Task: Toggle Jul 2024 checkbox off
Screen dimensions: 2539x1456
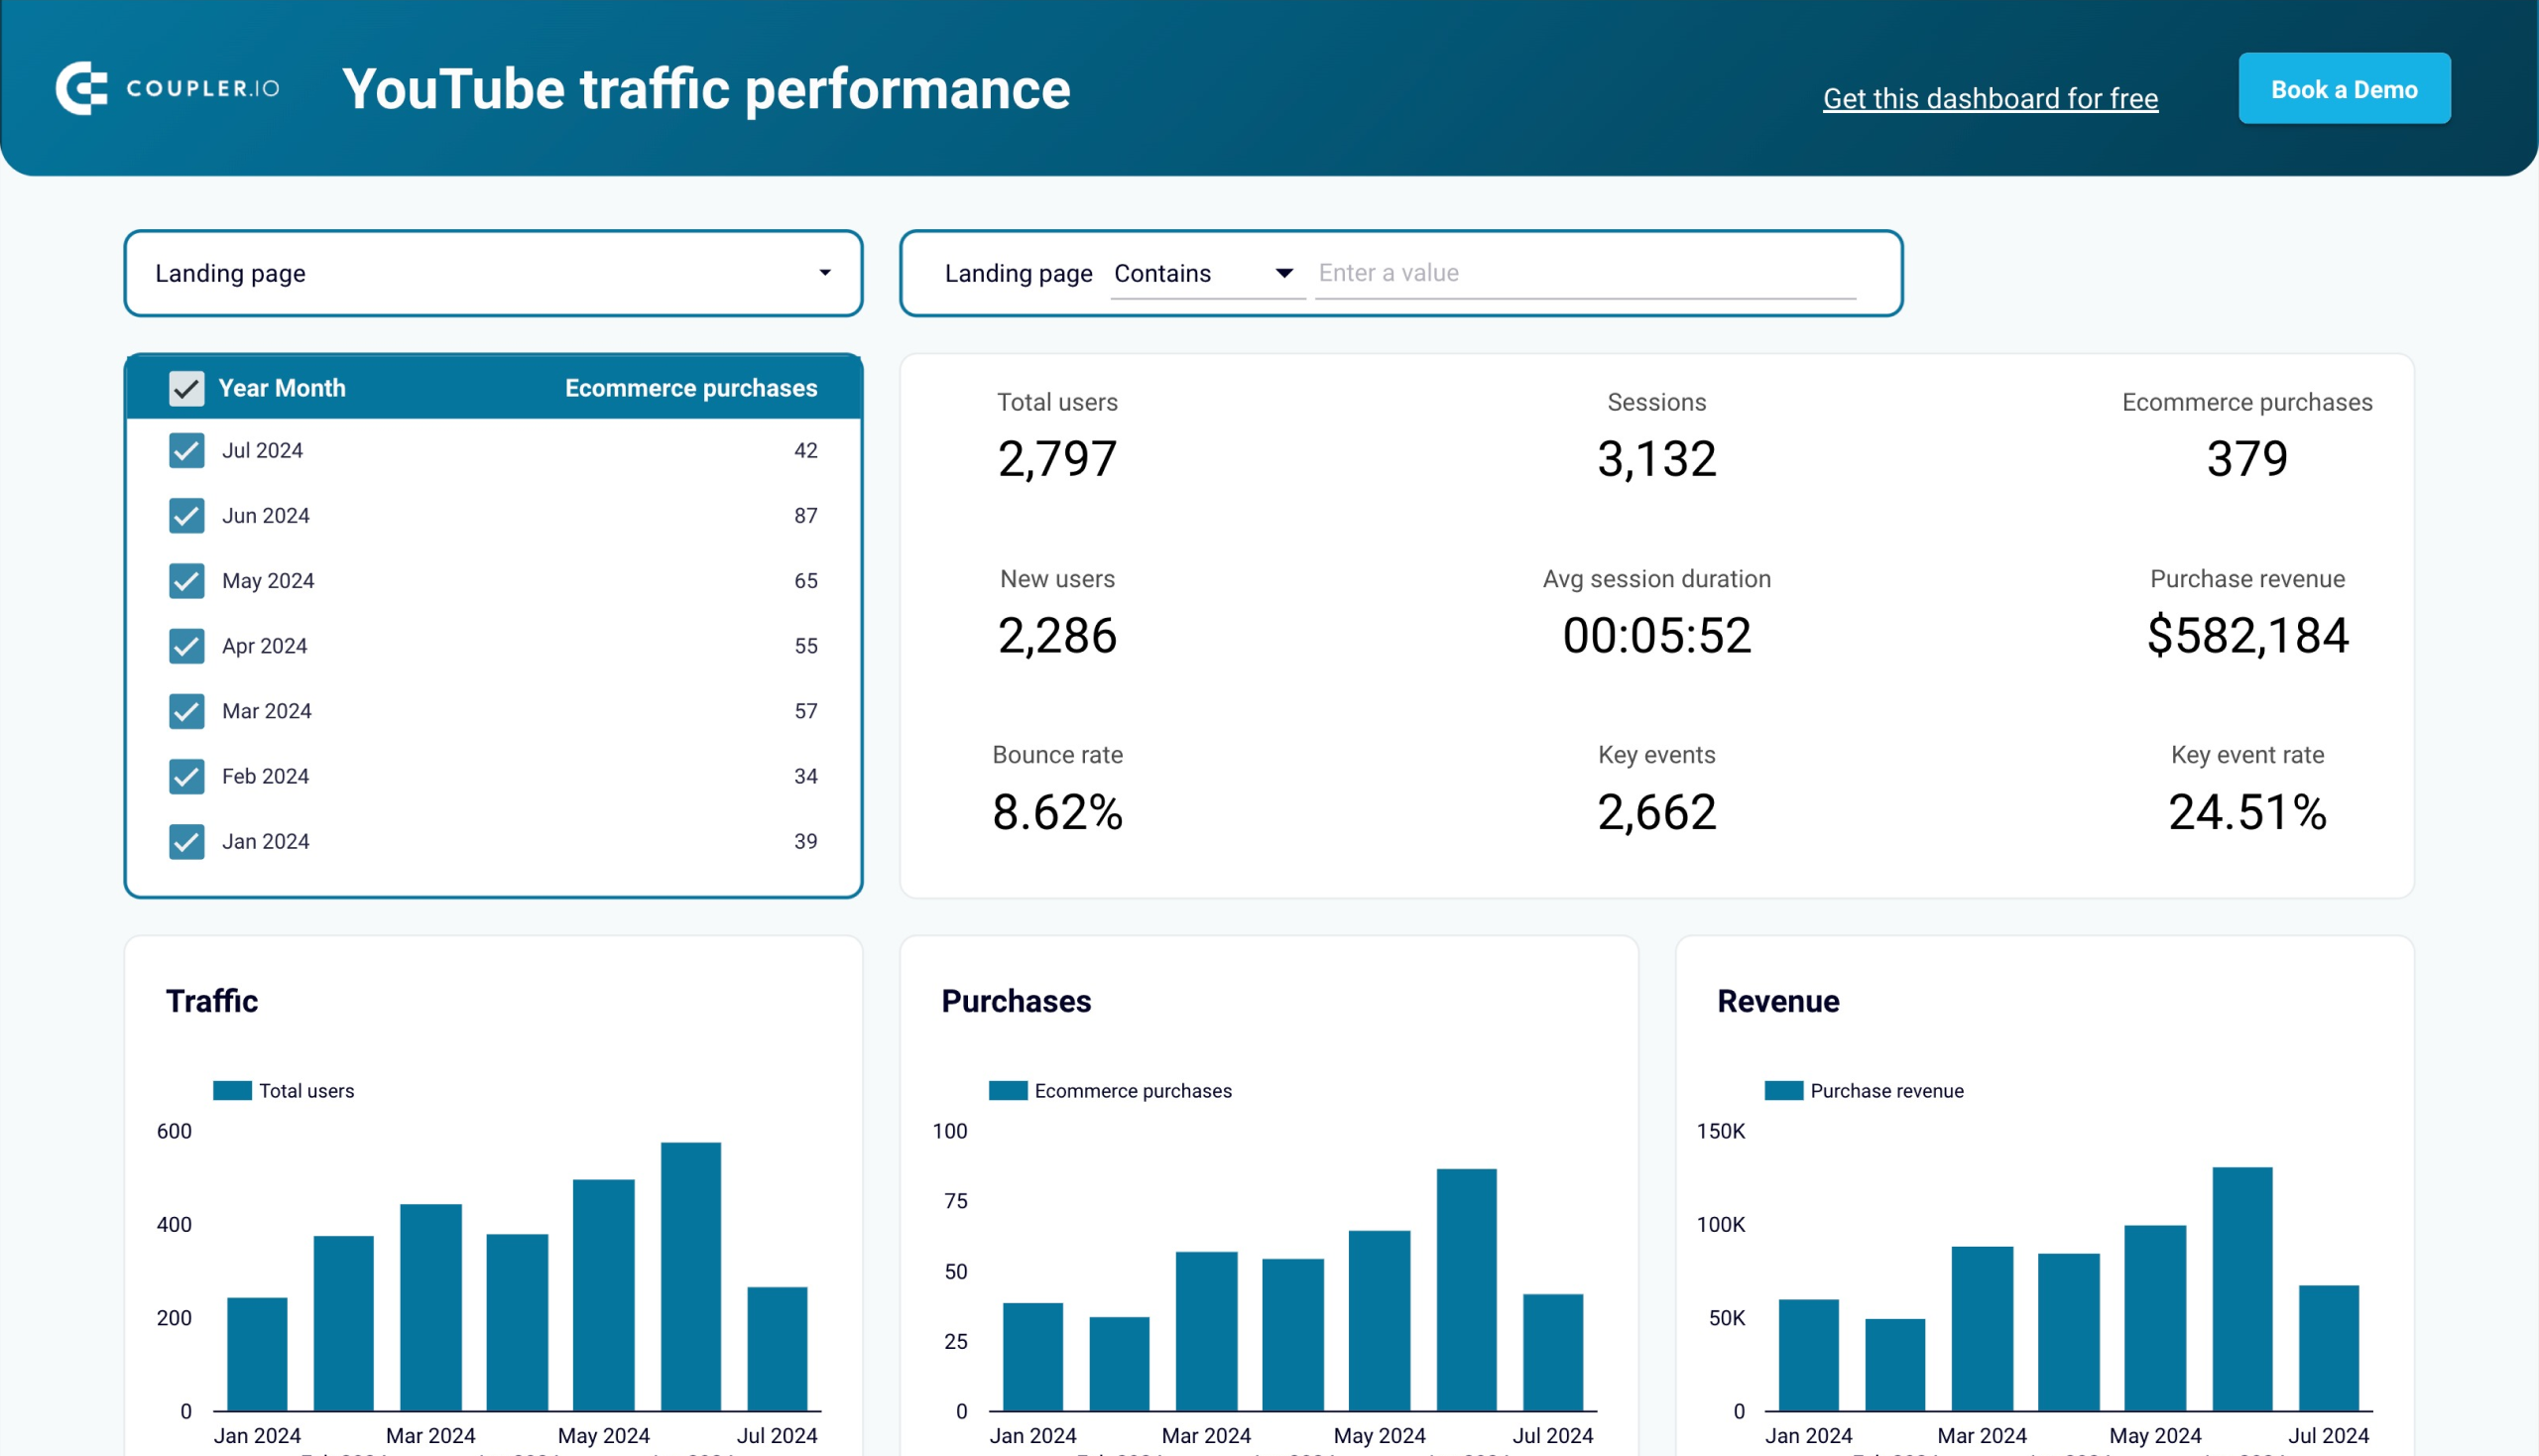Action: pos(188,450)
